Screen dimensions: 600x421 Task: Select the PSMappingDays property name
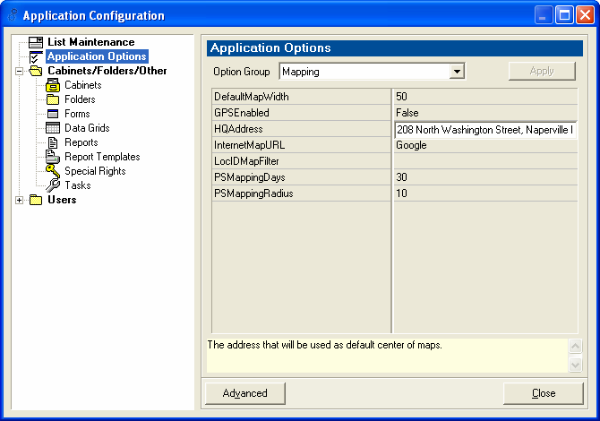[249, 177]
